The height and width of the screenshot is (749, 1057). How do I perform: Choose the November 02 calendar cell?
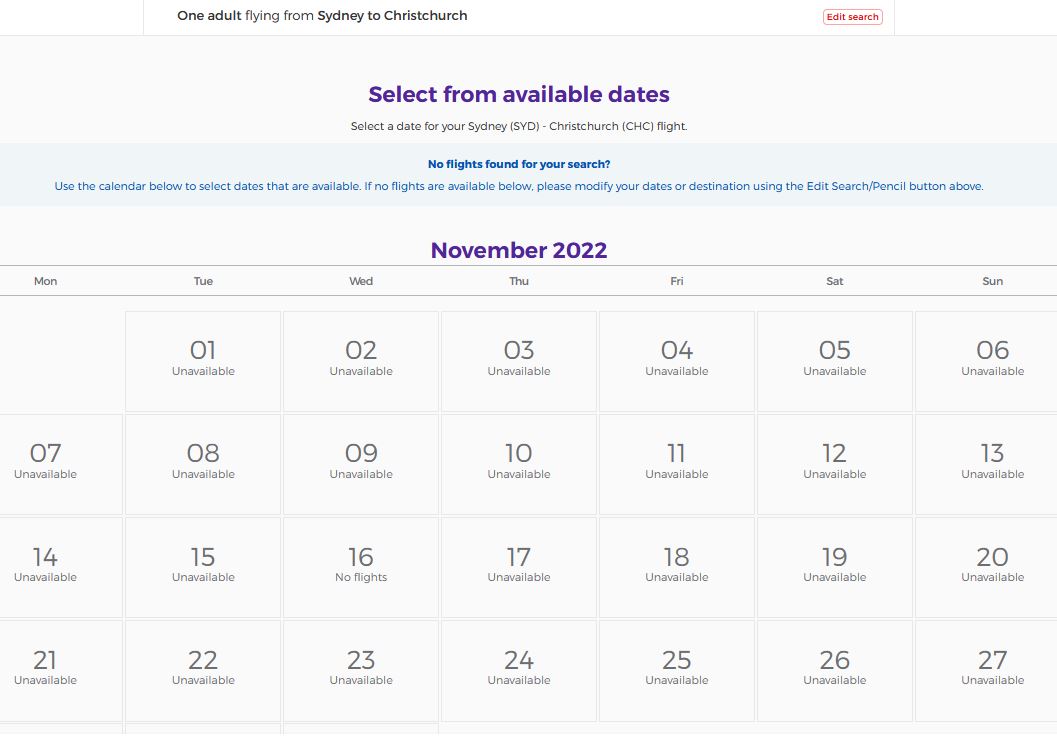[x=361, y=360]
